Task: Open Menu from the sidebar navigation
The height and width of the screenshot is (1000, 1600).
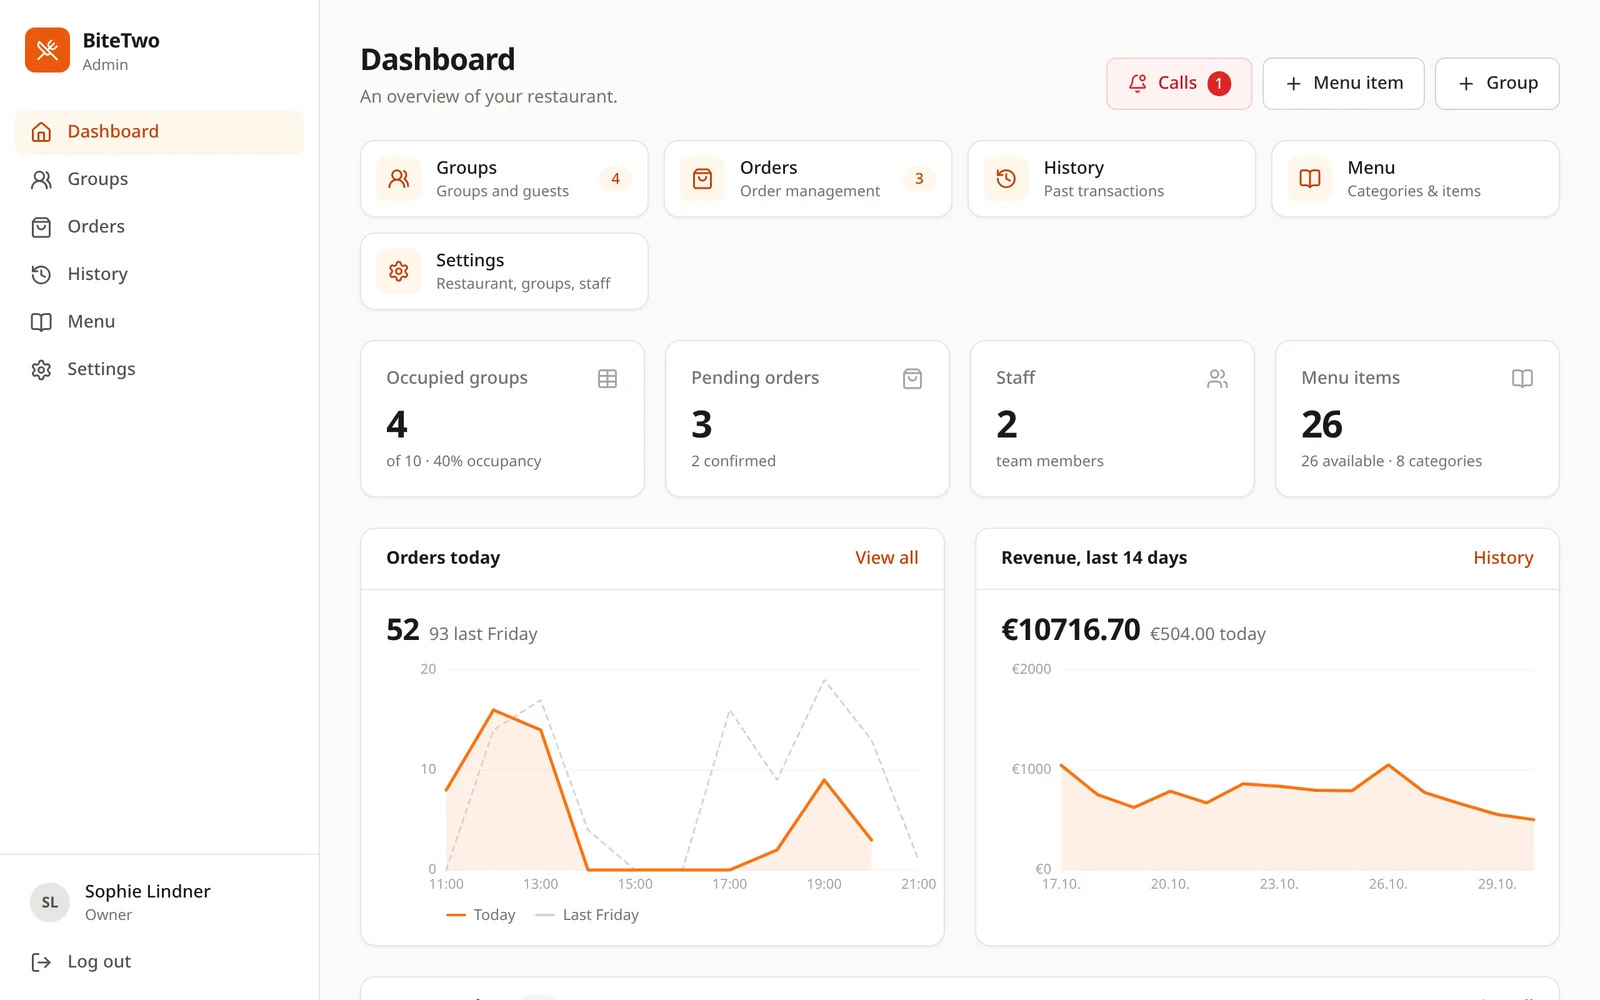Action: tap(159, 322)
